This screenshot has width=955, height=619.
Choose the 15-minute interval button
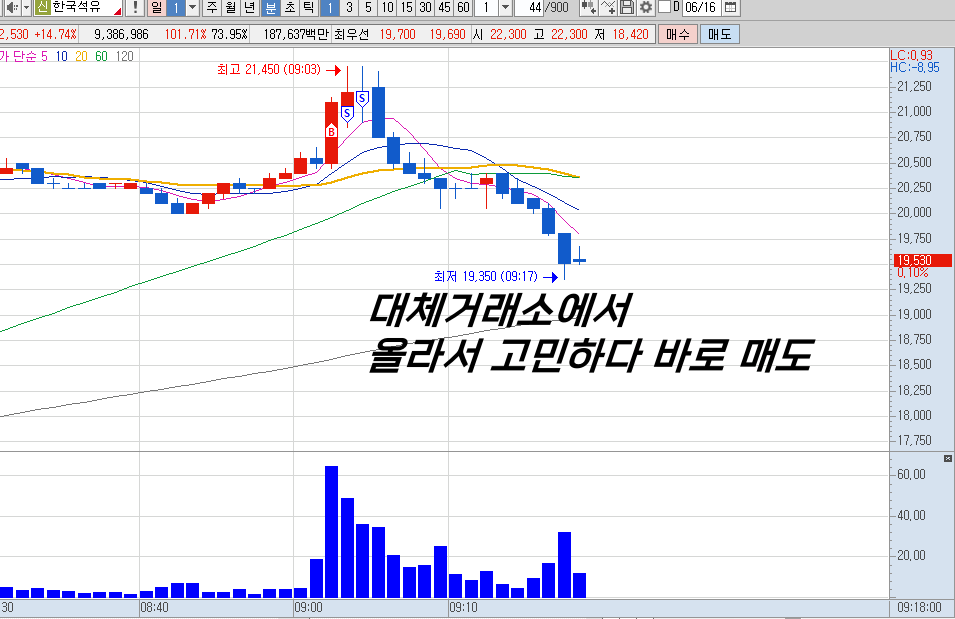tap(406, 7)
